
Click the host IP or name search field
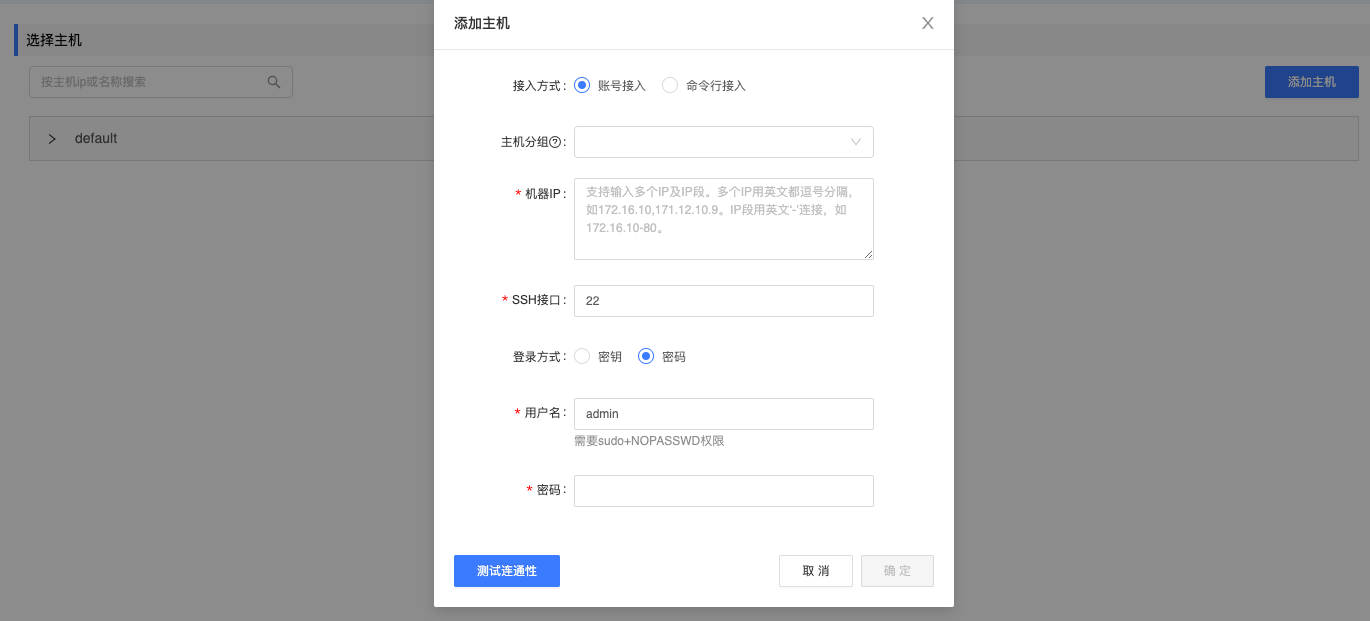(x=150, y=82)
